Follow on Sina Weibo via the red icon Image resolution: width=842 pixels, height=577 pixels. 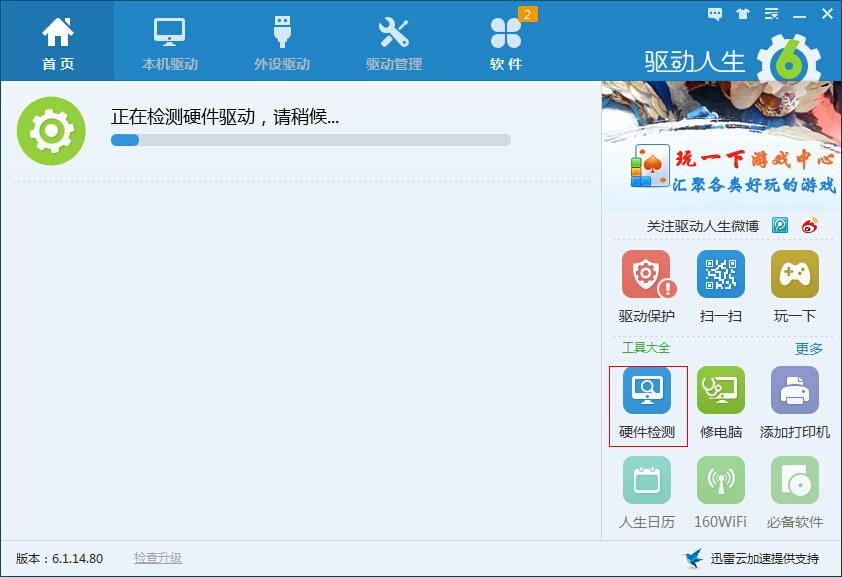(x=808, y=225)
